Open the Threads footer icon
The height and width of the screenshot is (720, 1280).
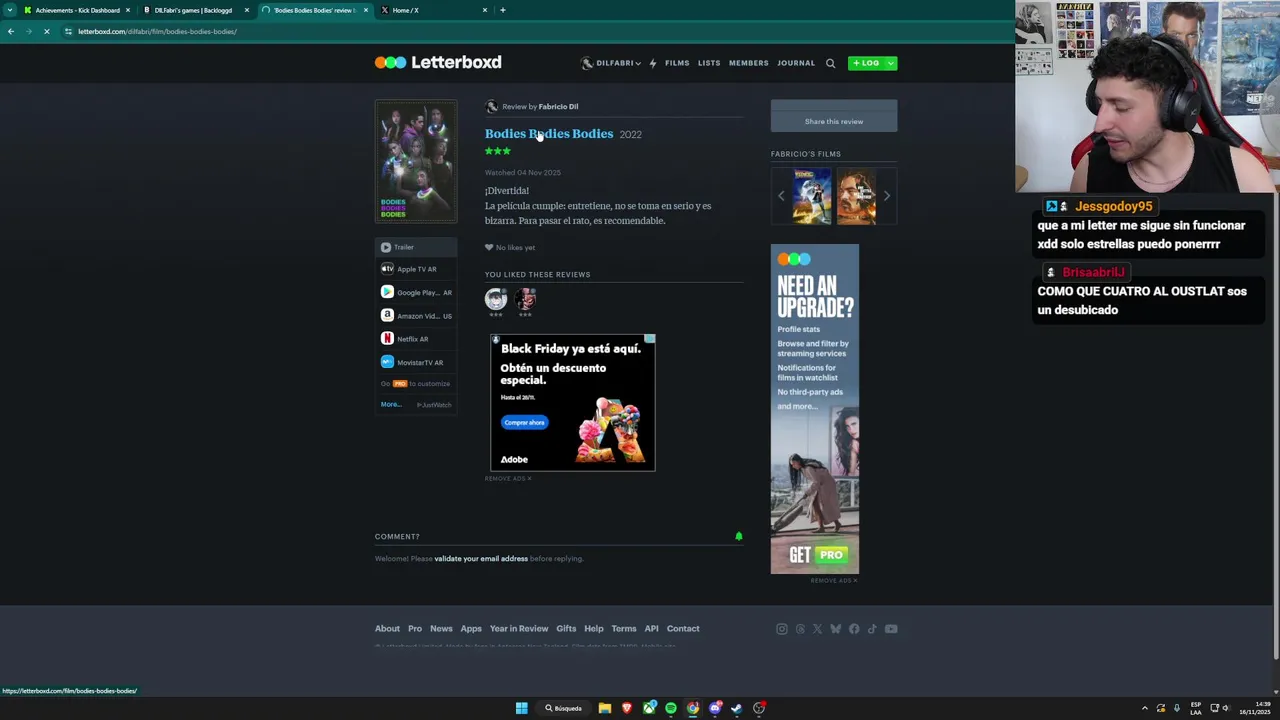(x=800, y=629)
